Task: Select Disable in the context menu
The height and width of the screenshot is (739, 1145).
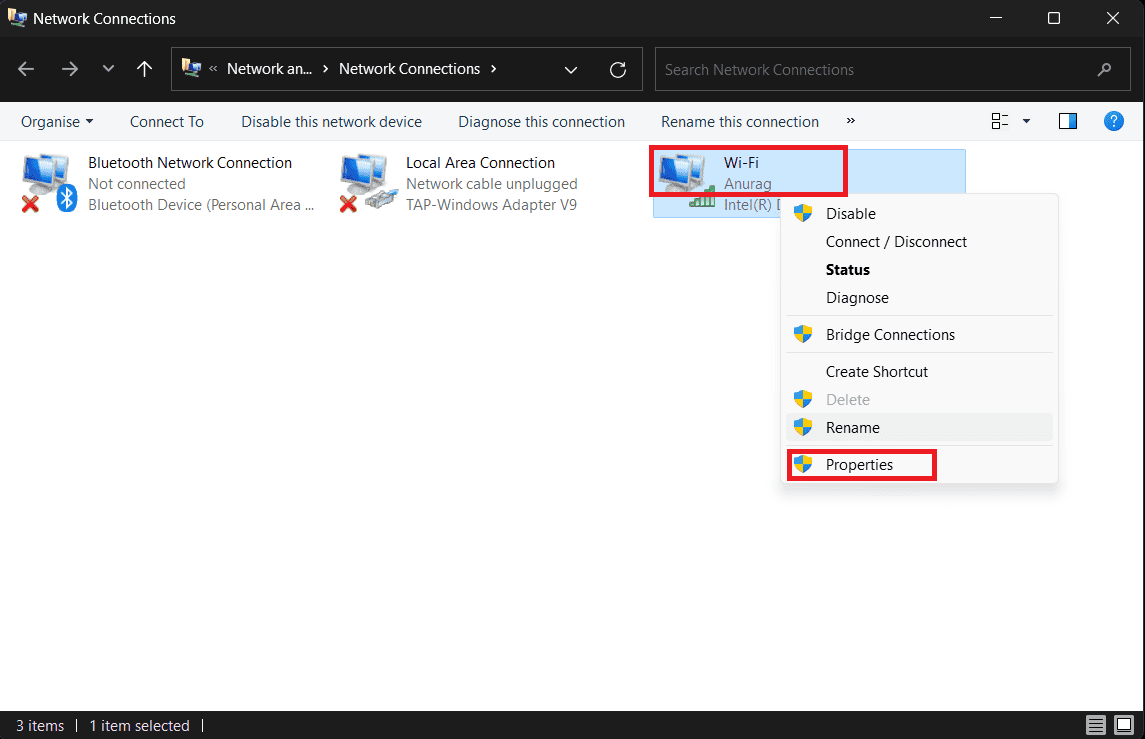Action: coord(850,214)
